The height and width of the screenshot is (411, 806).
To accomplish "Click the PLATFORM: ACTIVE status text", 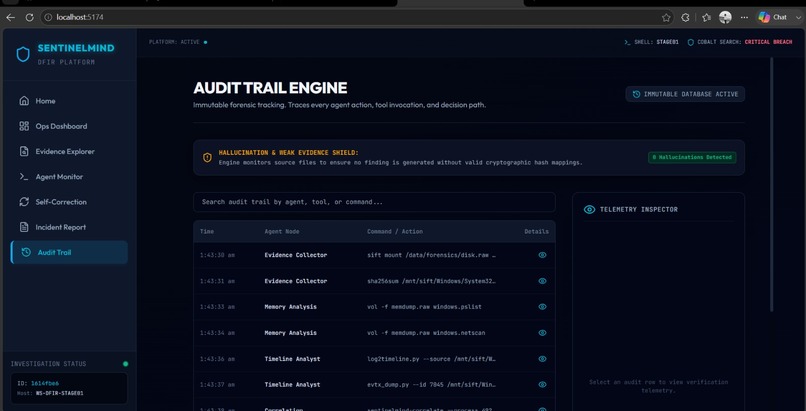I will point(174,42).
